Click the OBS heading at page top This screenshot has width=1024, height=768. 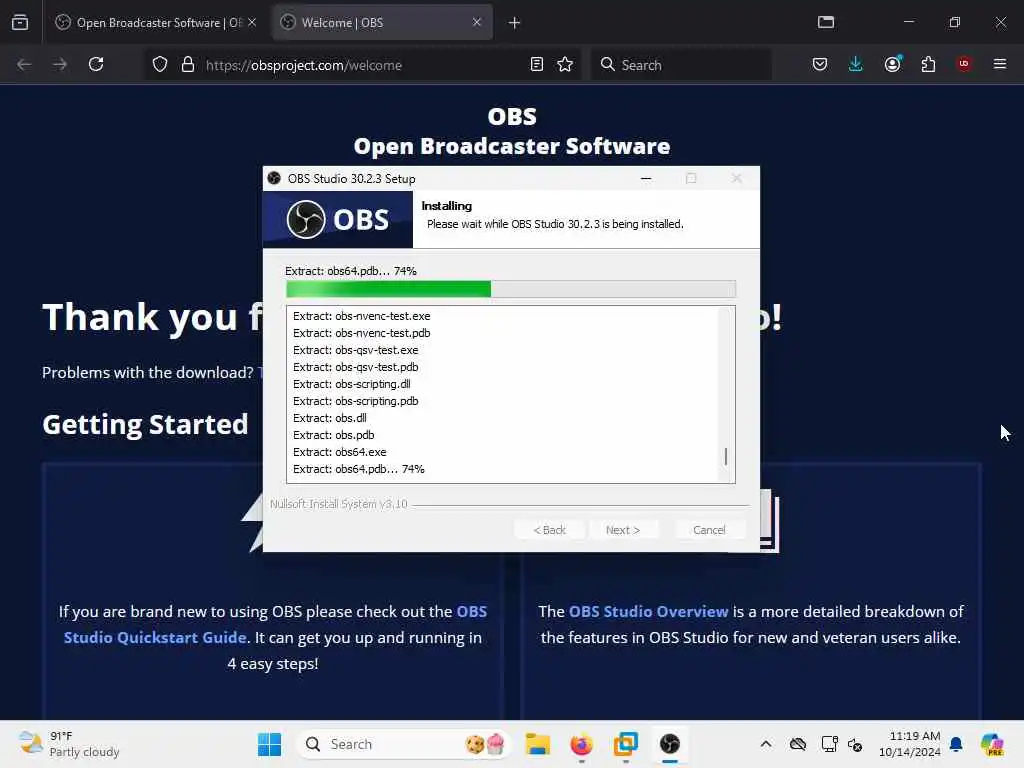[512, 116]
